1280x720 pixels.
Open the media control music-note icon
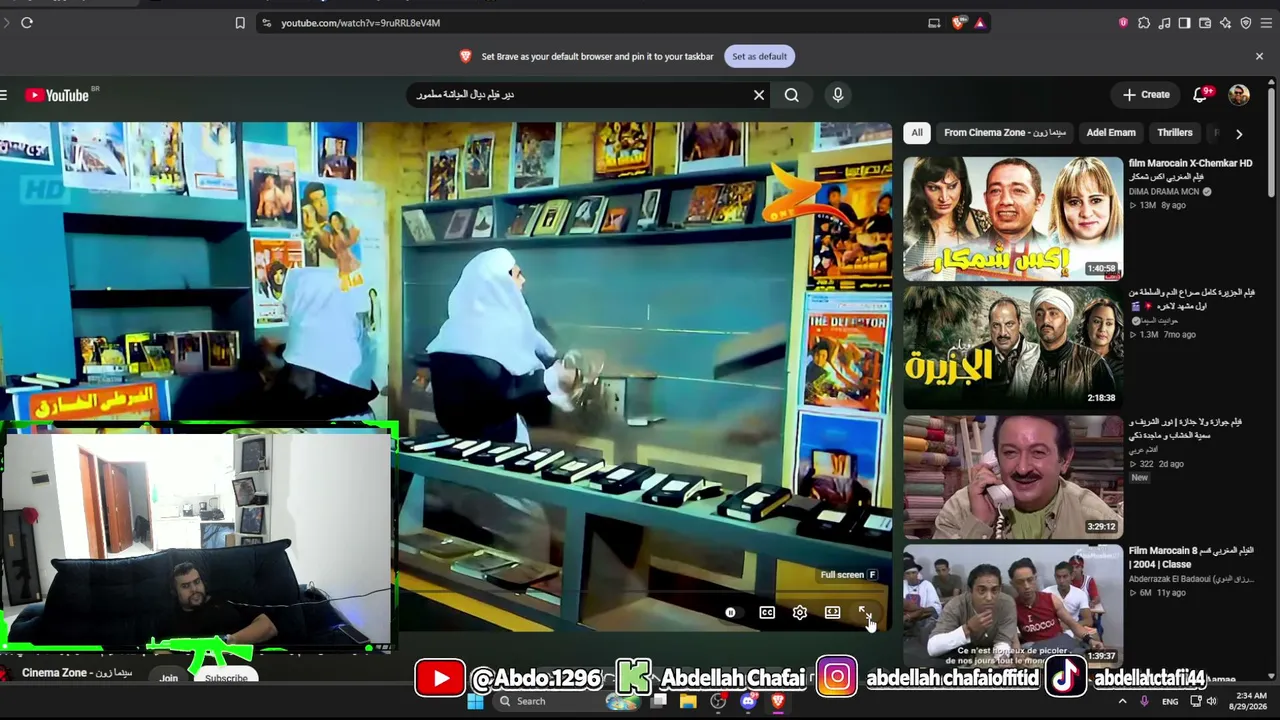pyautogui.click(x=1164, y=23)
